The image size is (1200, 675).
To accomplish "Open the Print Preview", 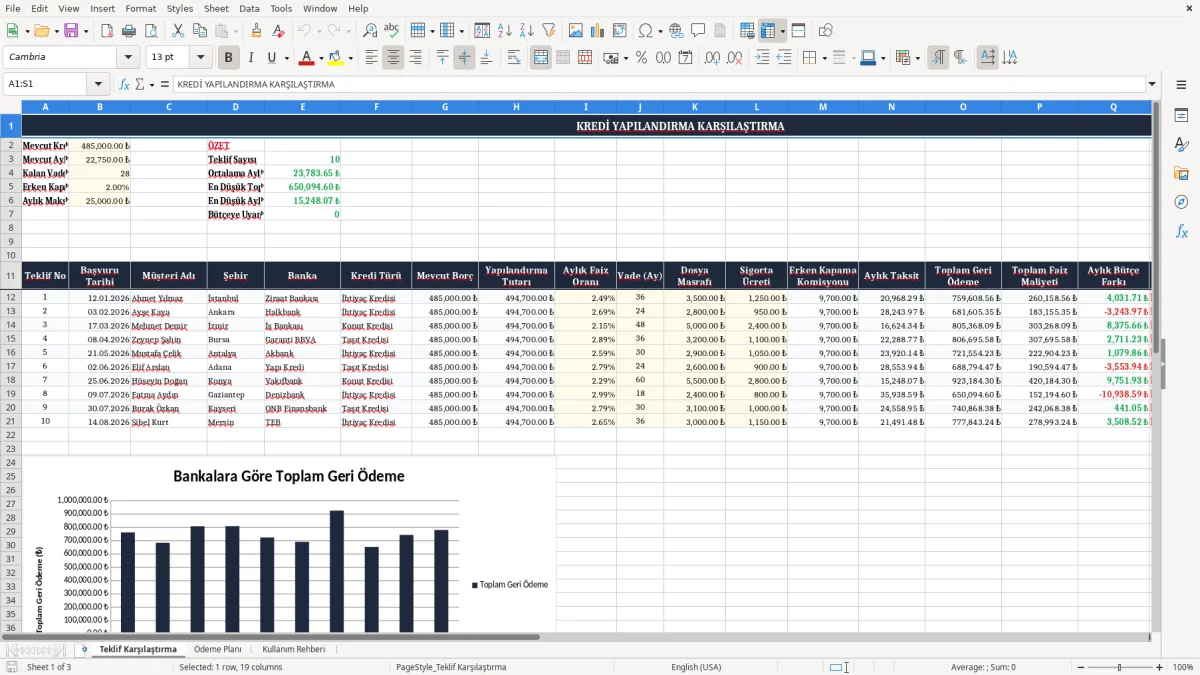I will tap(150, 31).
